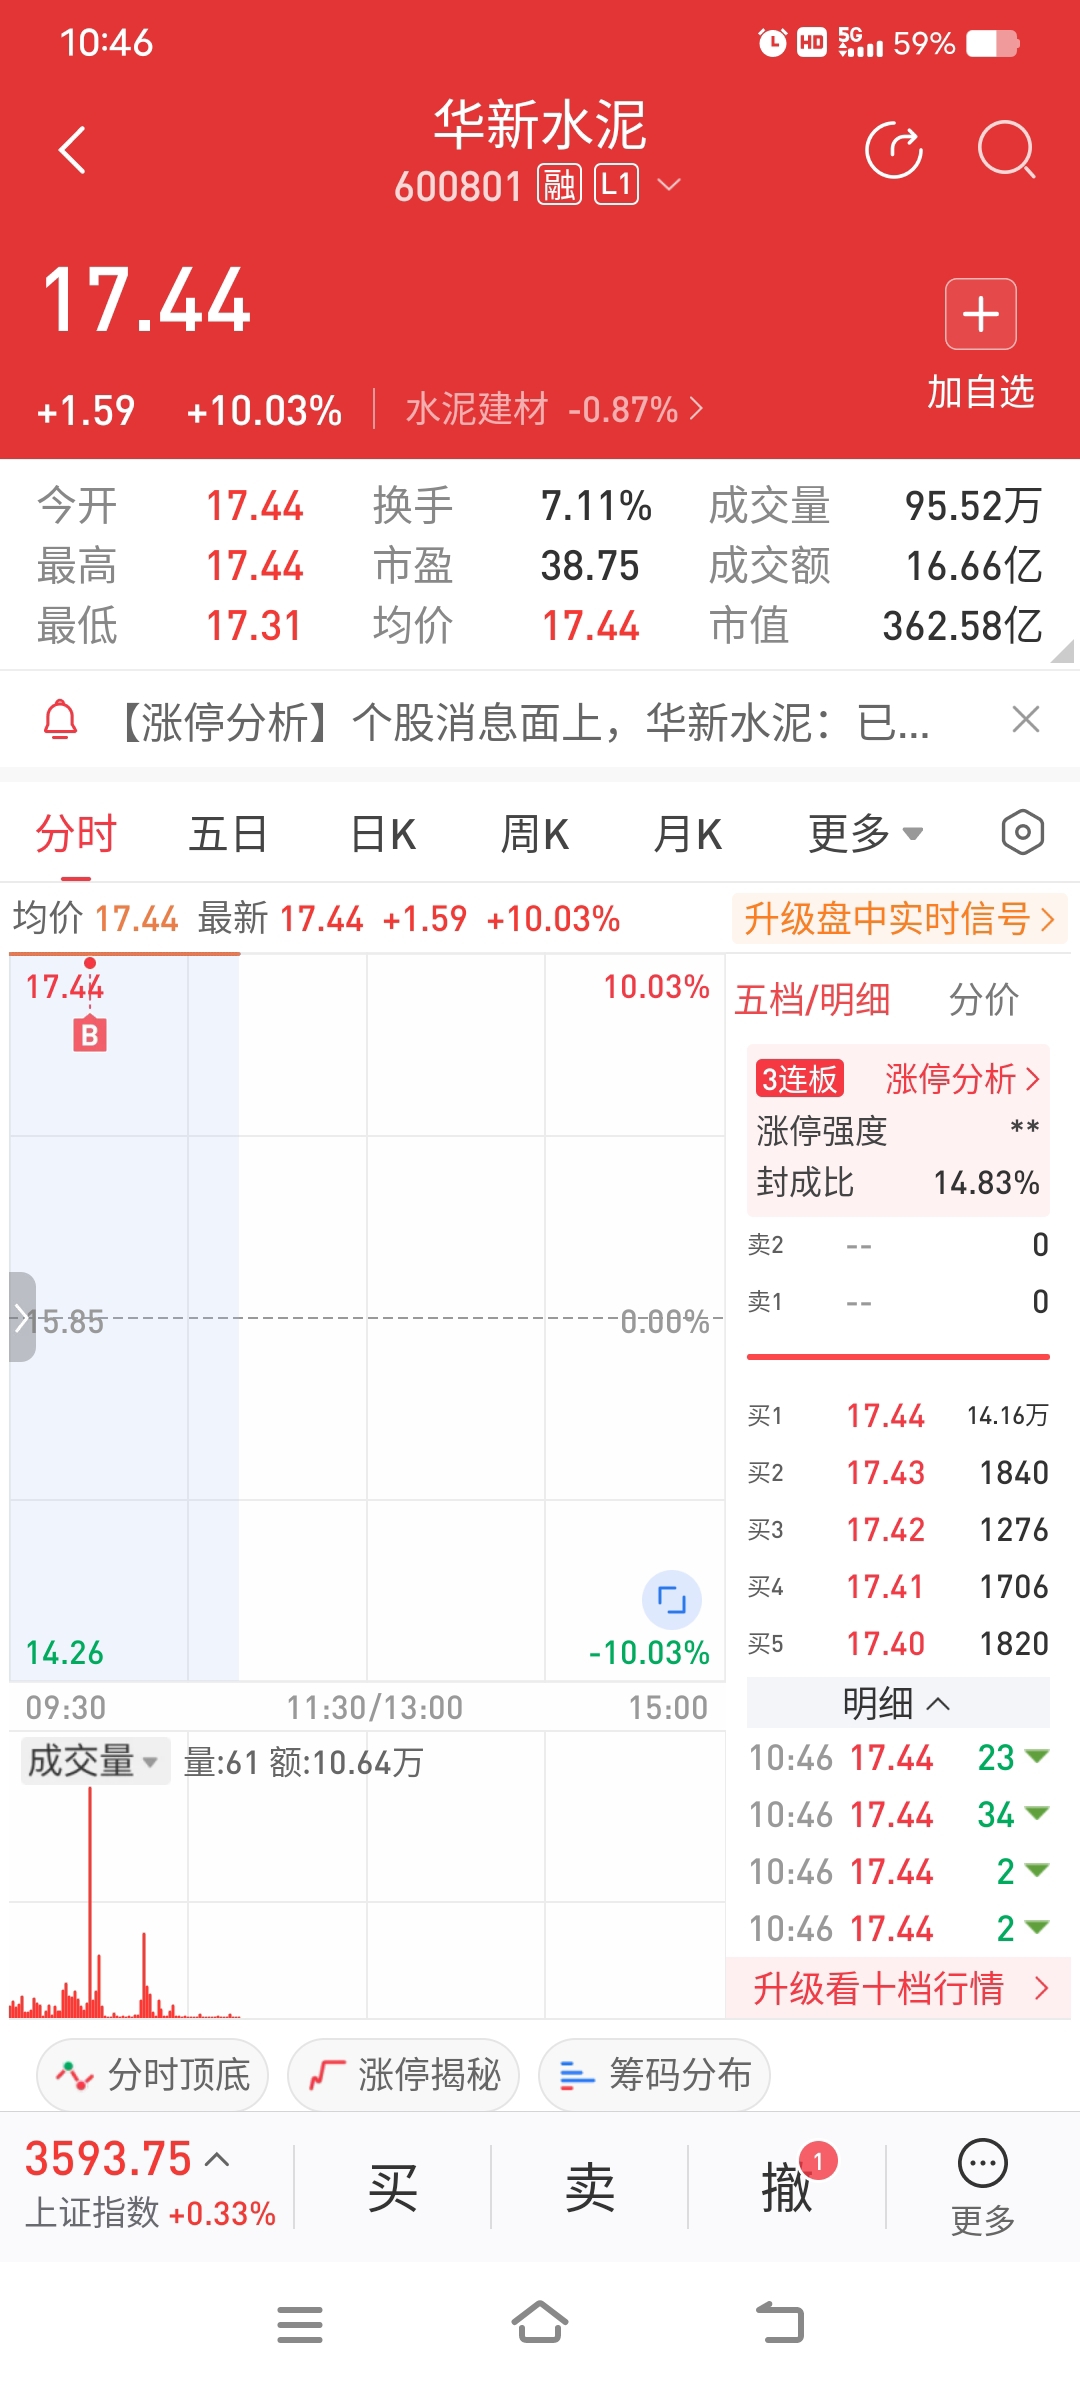The height and width of the screenshot is (2388, 1080).
Task: Tap the 分时顶底 indicator button
Action: point(152,2075)
